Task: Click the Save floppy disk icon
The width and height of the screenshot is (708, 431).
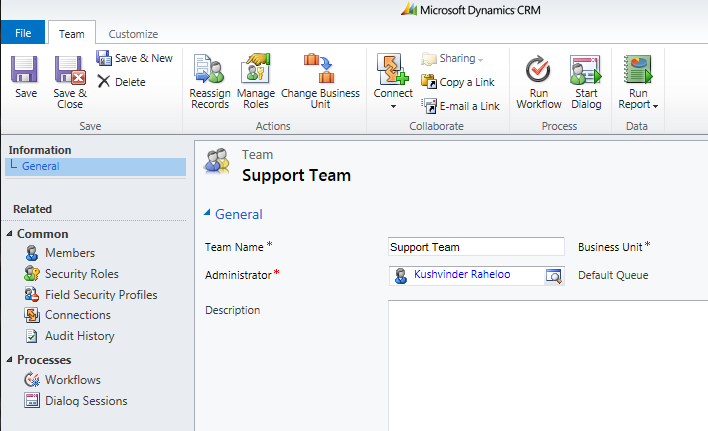Action: coord(24,69)
